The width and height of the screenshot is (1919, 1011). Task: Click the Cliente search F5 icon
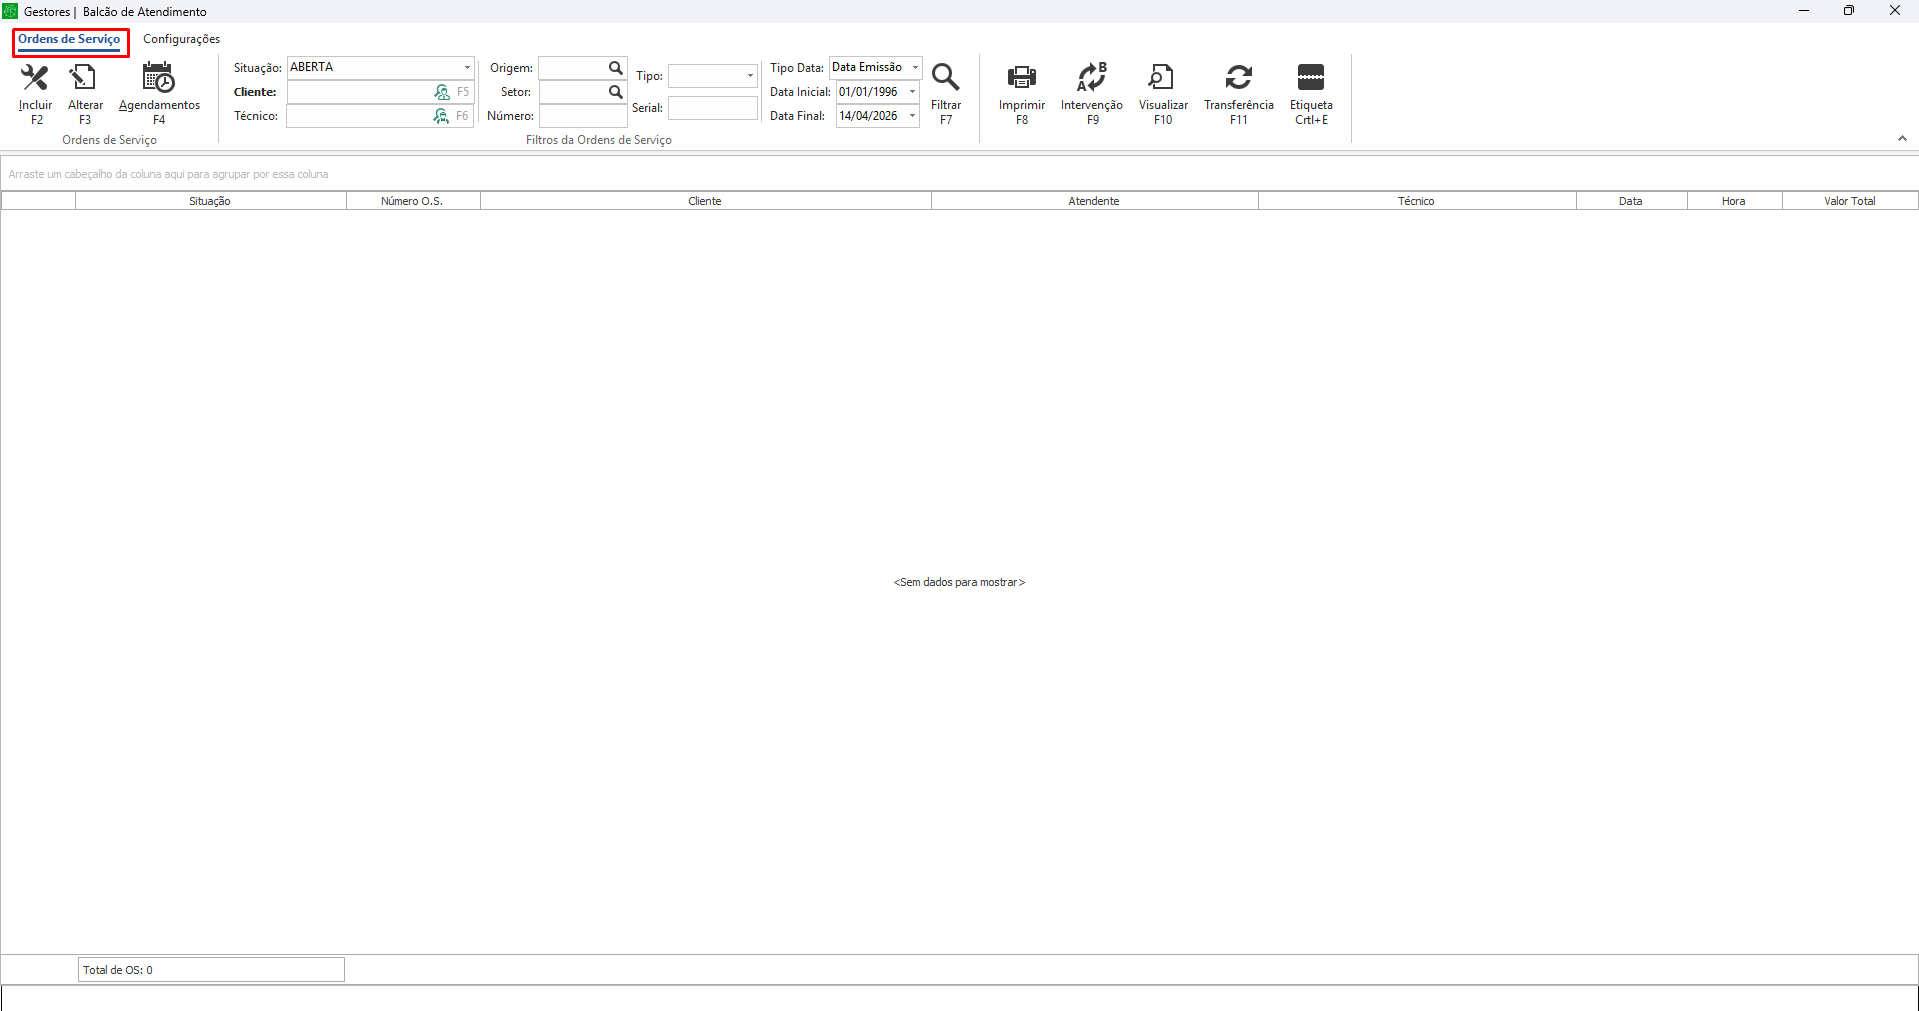tap(442, 92)
